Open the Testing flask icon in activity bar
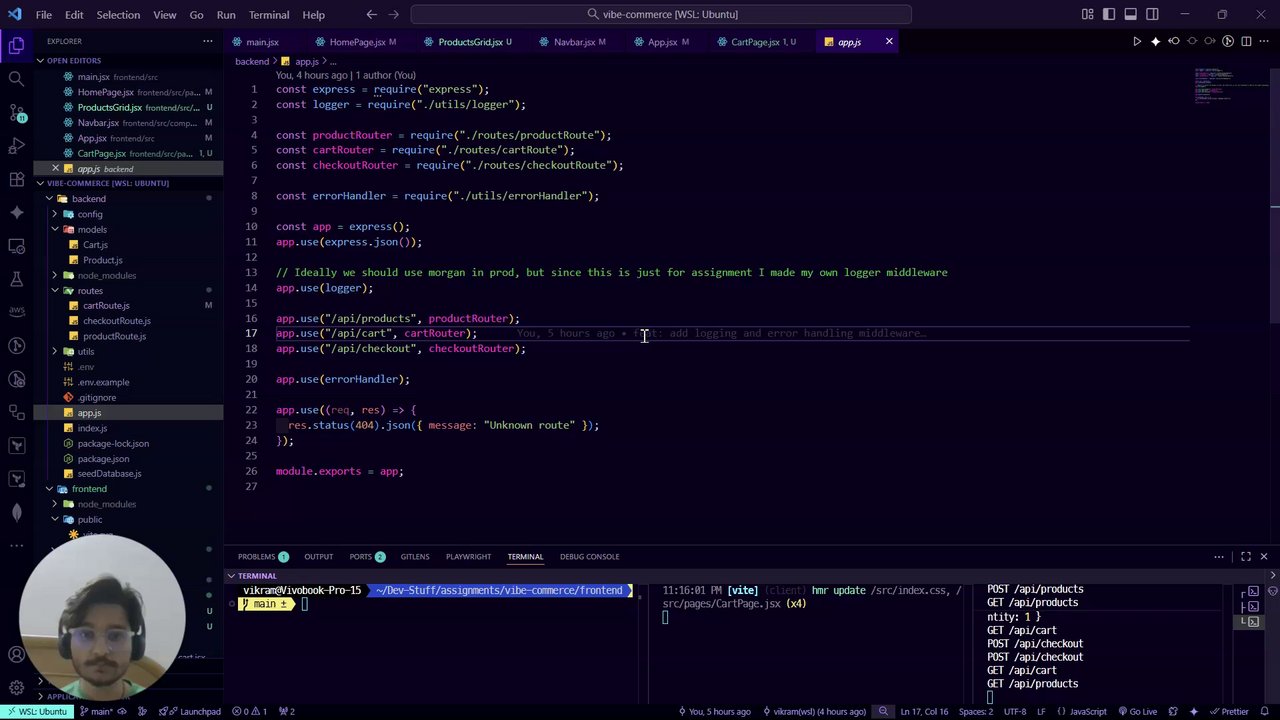 click(x=16, y=279)
